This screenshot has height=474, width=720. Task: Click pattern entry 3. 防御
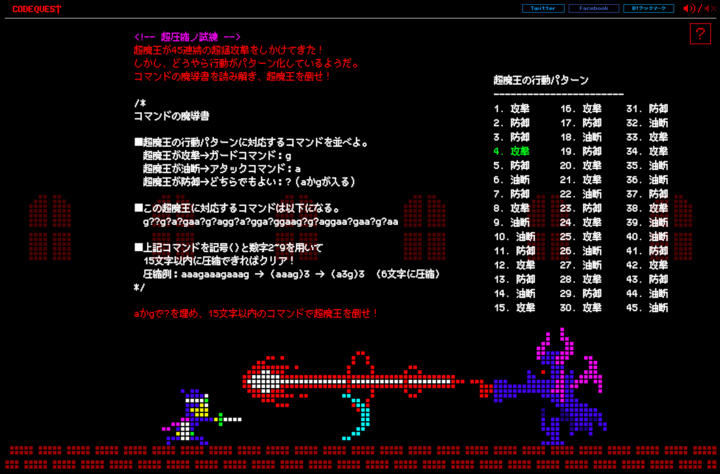512,137
